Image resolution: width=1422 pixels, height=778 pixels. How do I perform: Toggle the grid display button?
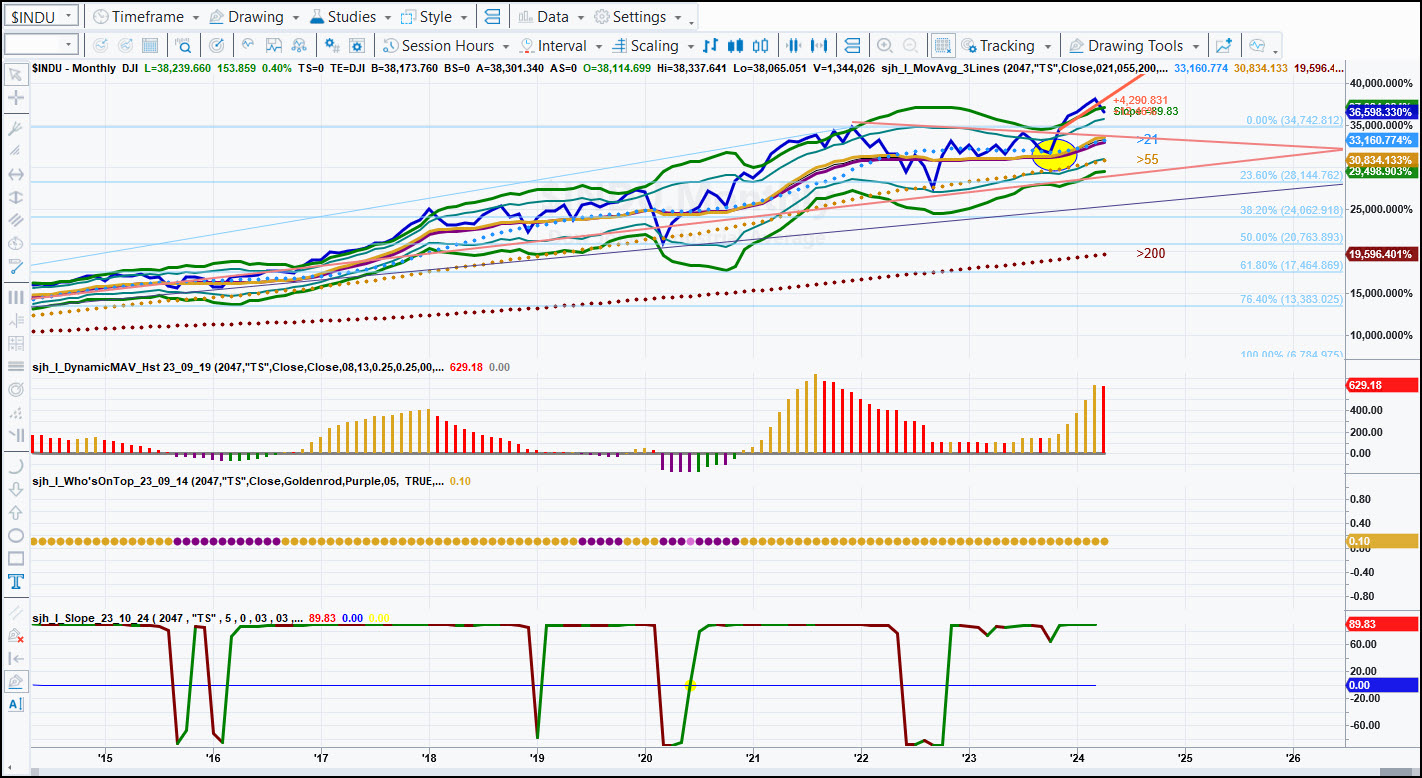(x=942, y=46)
